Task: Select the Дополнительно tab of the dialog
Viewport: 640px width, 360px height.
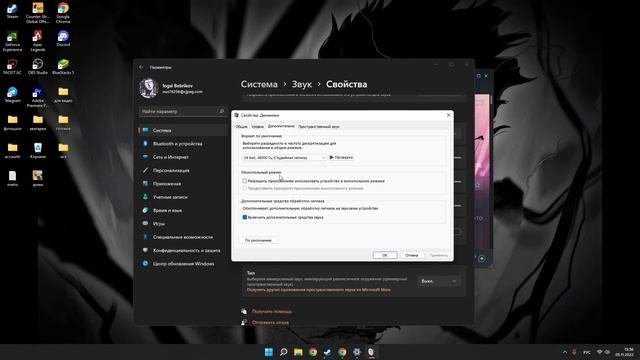Action: point(281,126)
